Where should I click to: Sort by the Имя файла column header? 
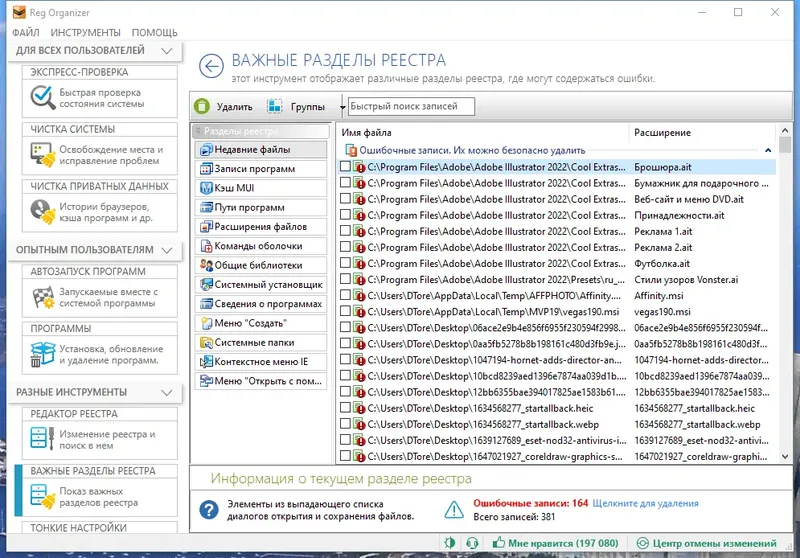point(483,133)
